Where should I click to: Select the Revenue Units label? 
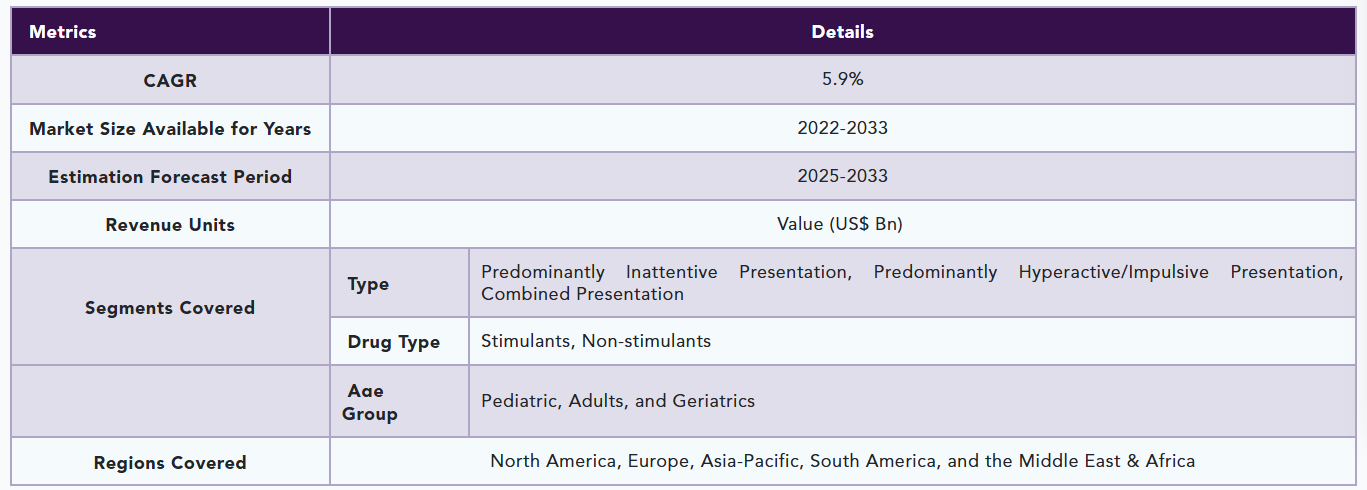point(170,225)
